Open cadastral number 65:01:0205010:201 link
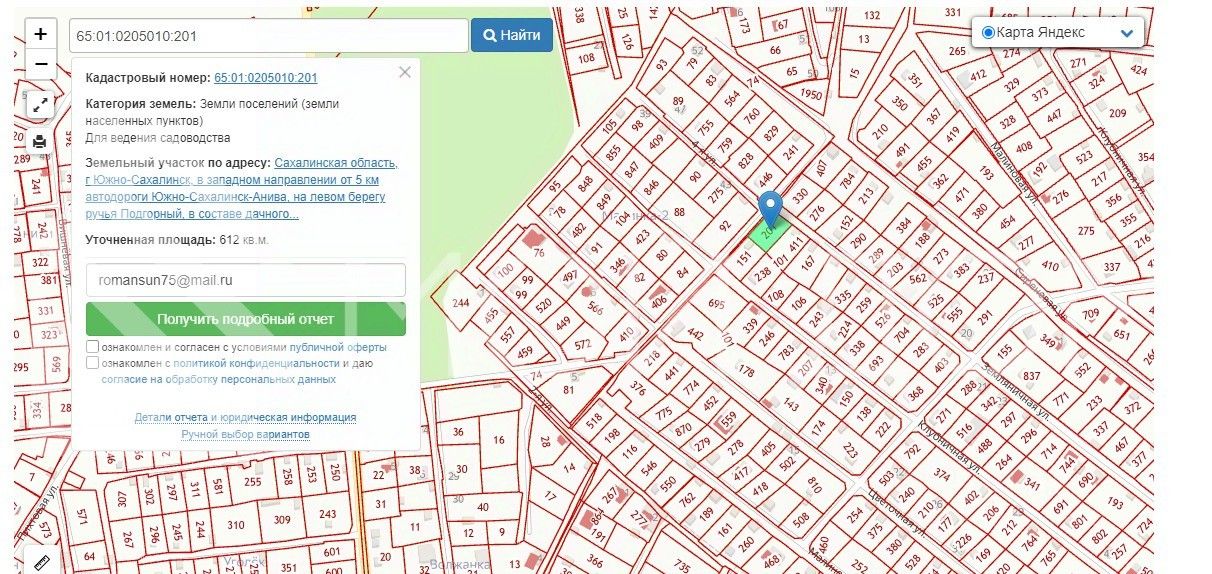The width and height of the screenshot is (1212, 574). (x=266, y=78)
